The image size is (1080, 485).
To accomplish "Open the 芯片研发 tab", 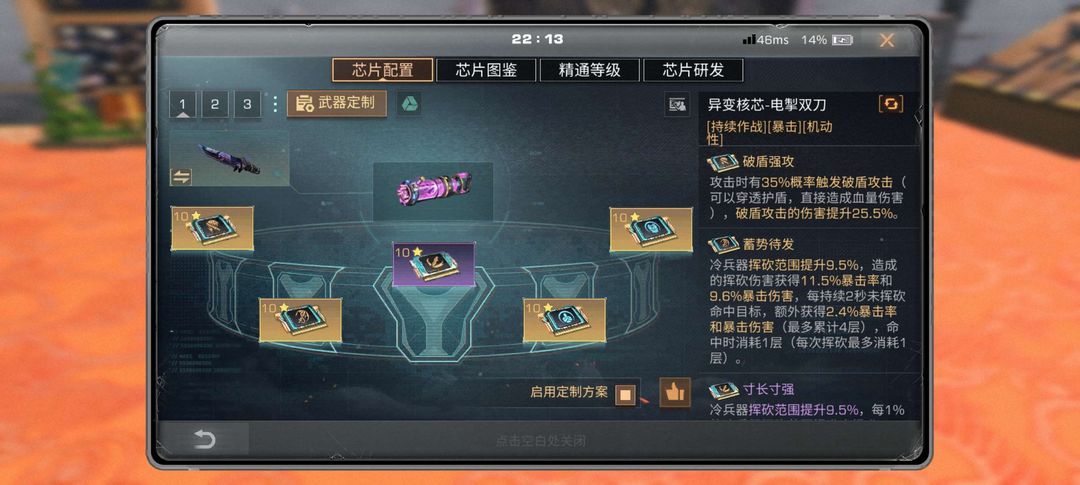I will 693,70.
